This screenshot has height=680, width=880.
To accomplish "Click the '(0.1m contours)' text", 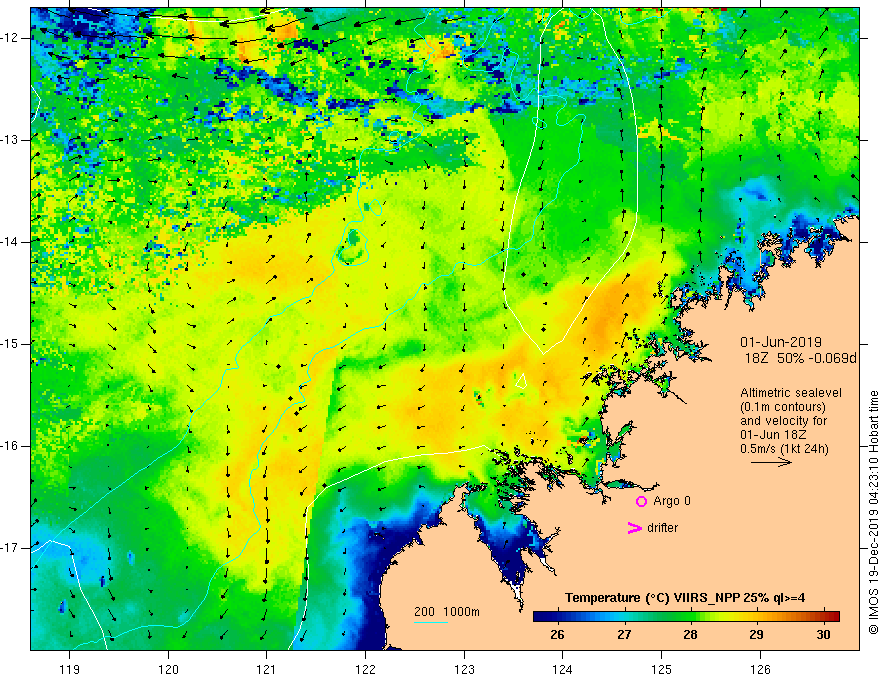I will (783, 407).
